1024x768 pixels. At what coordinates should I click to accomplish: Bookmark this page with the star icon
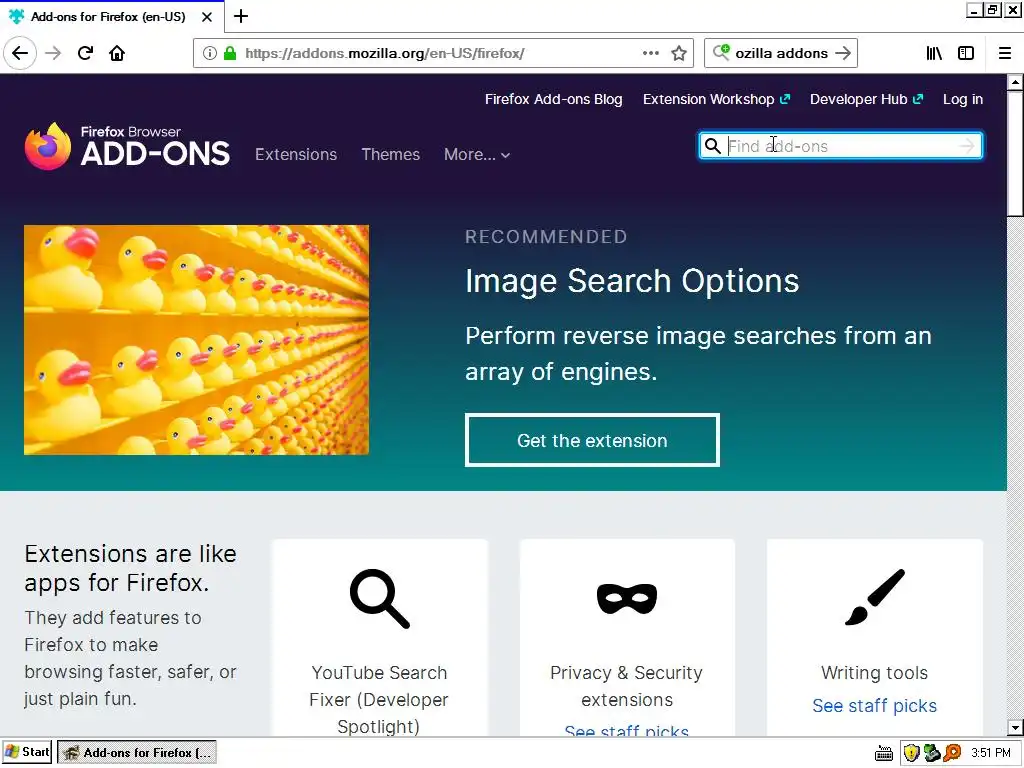(x=679, y=53)
